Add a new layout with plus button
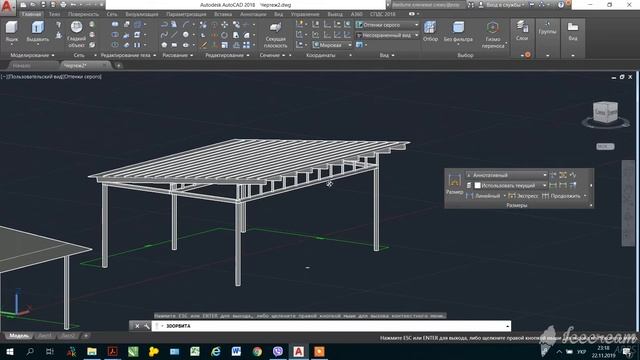The height and width of the screenshot is (360, 640). tap(86, 336)
